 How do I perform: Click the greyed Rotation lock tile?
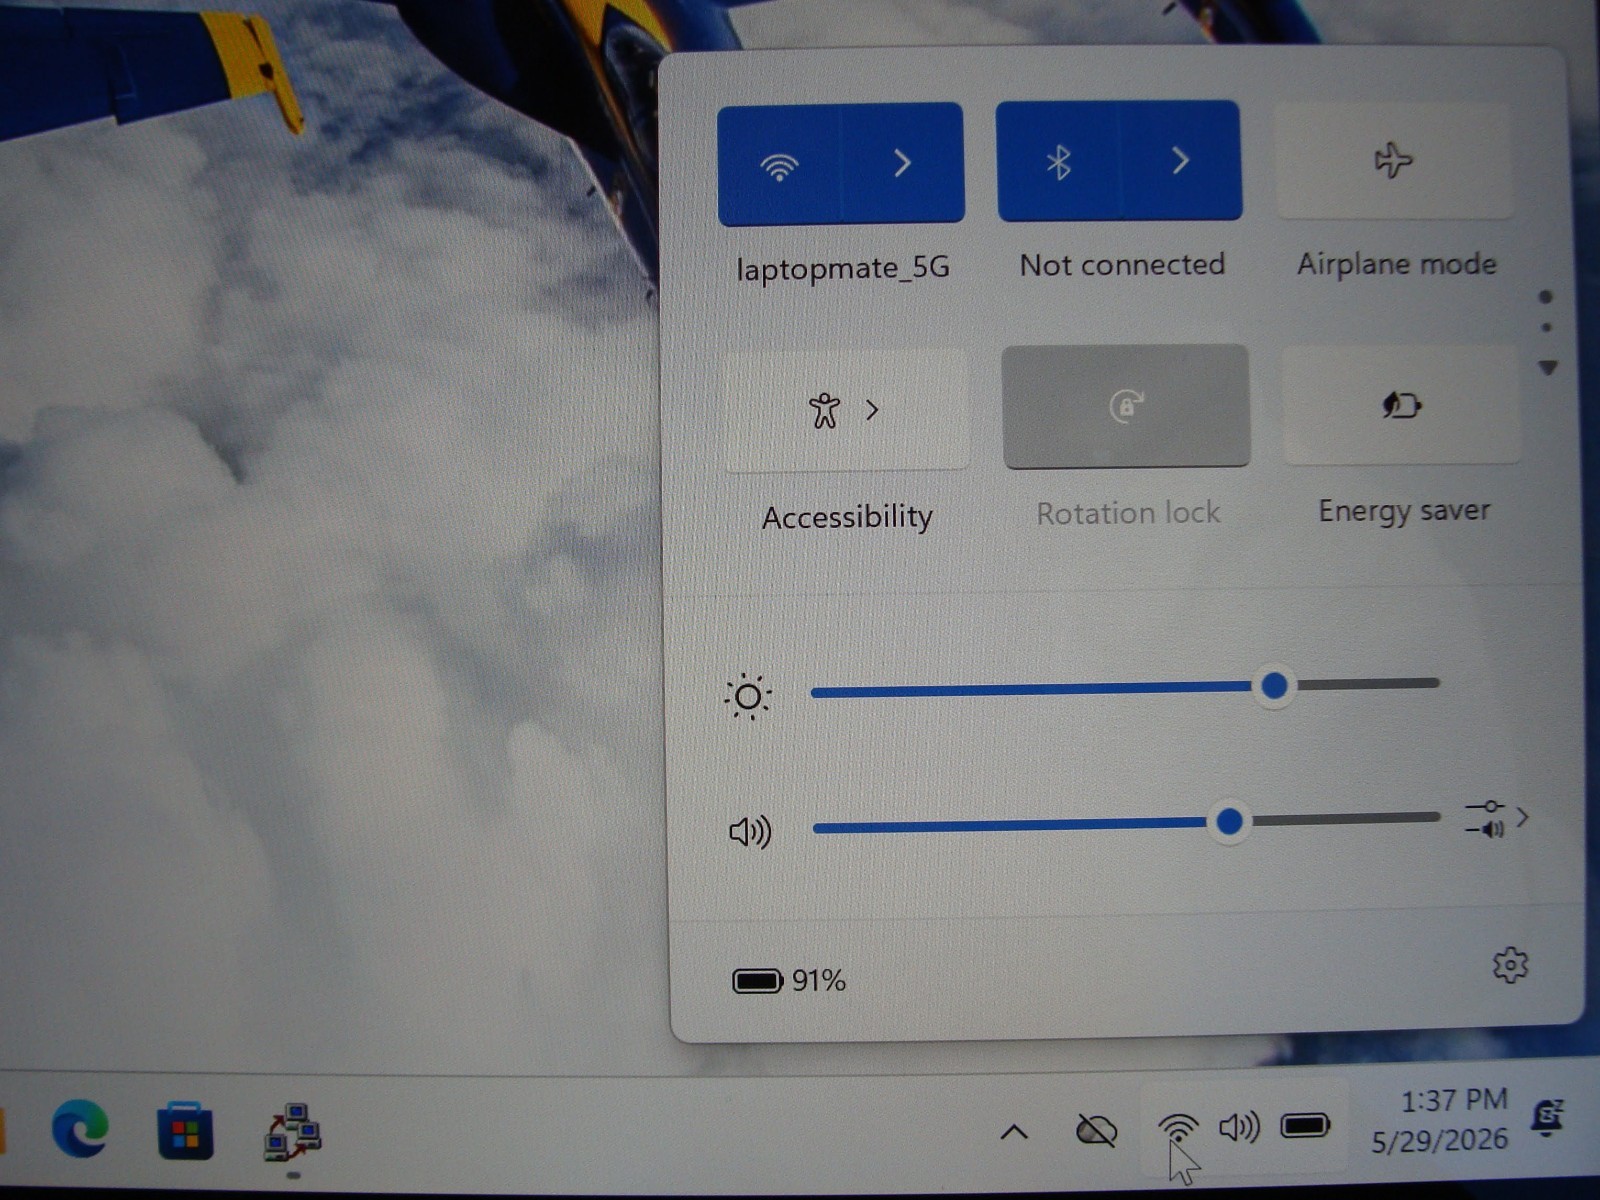coord(1126,406)
